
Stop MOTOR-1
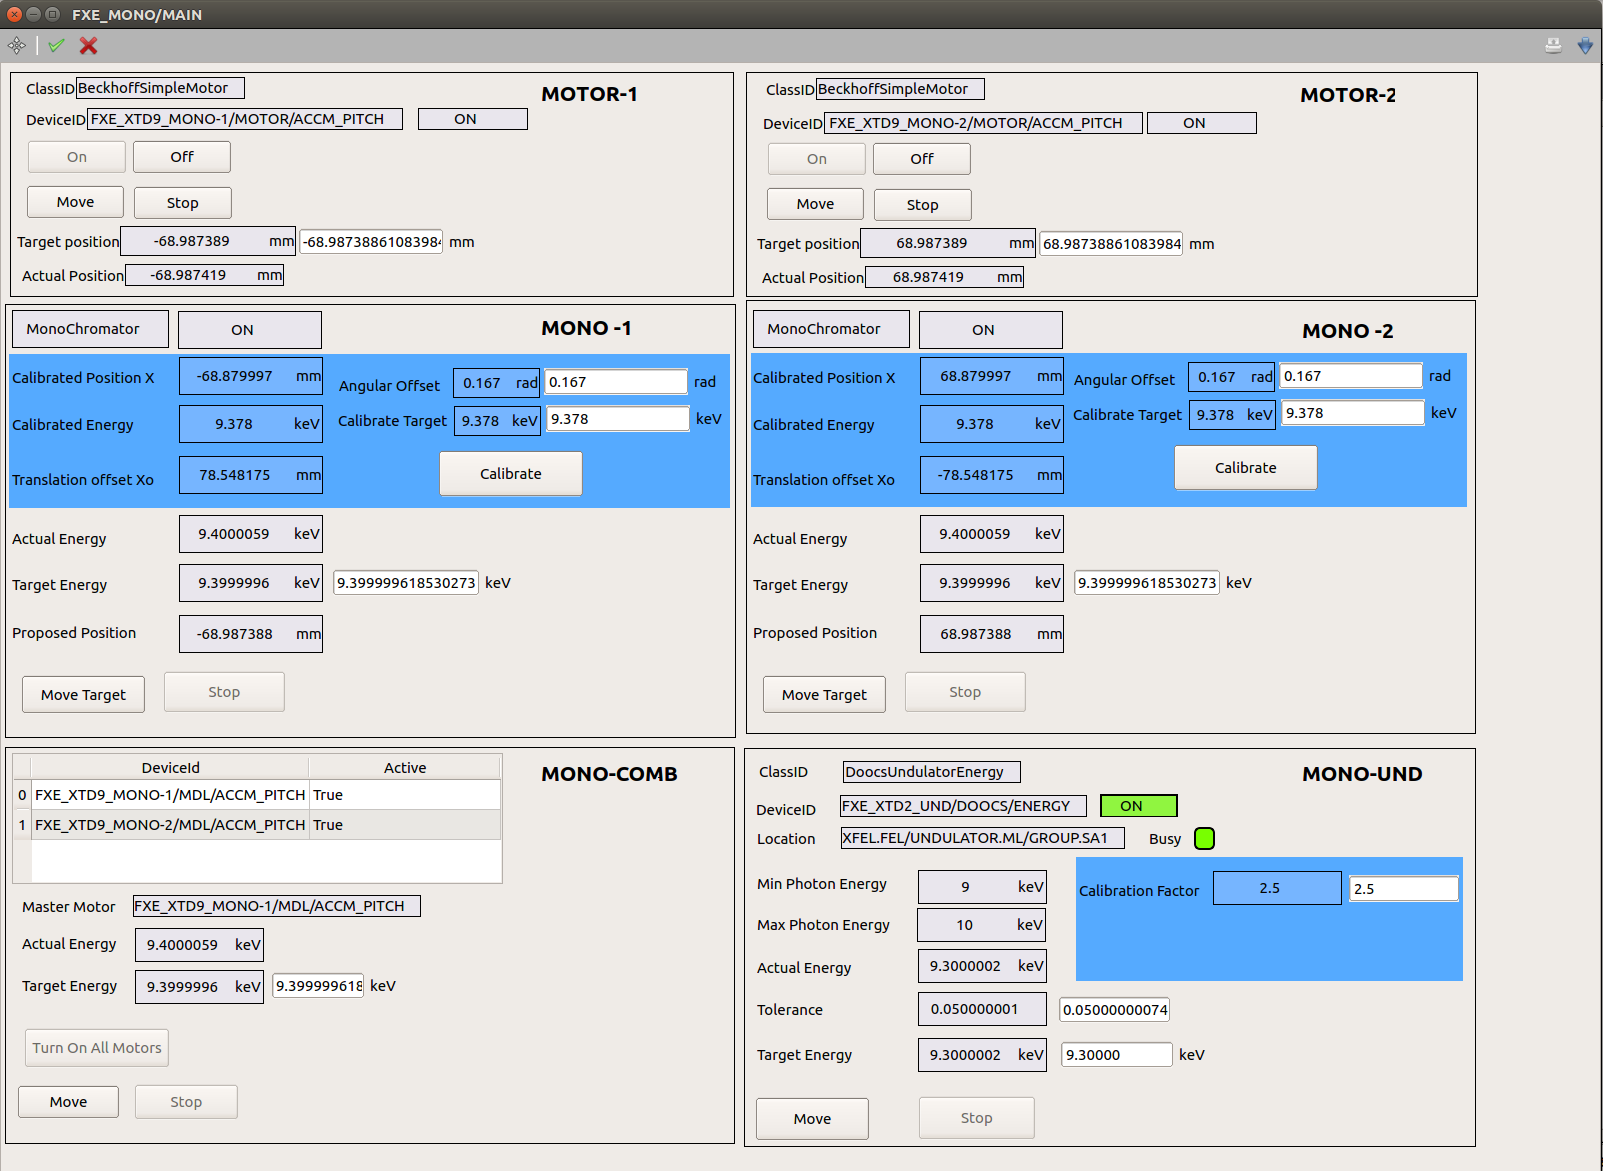click(183, 203)
